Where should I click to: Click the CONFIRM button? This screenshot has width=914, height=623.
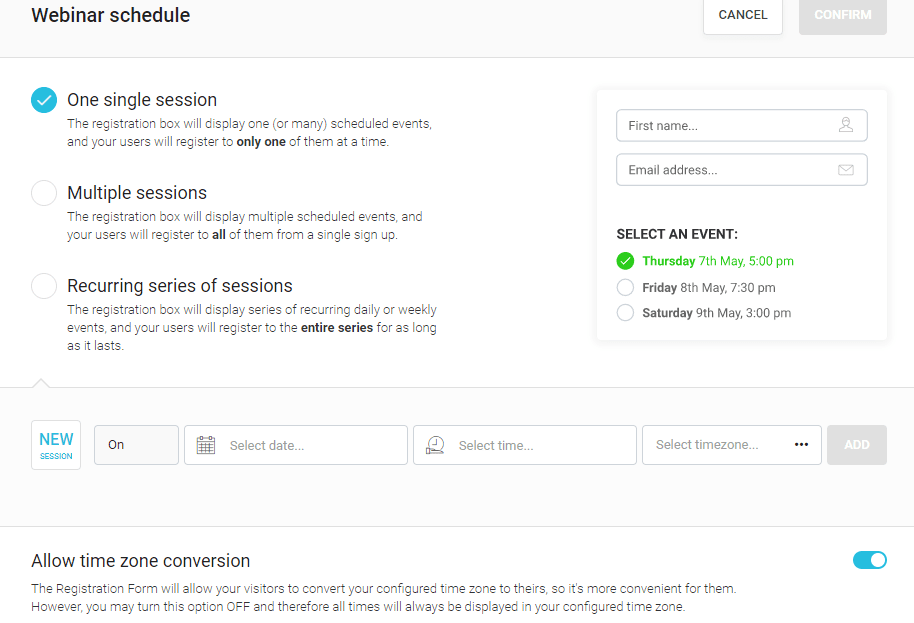843,16
